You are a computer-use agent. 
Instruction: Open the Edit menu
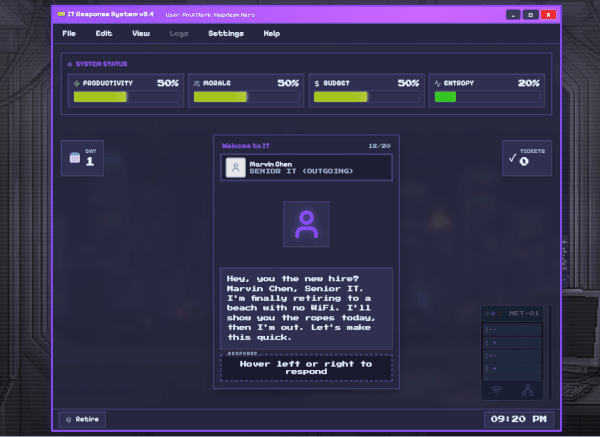104,33
